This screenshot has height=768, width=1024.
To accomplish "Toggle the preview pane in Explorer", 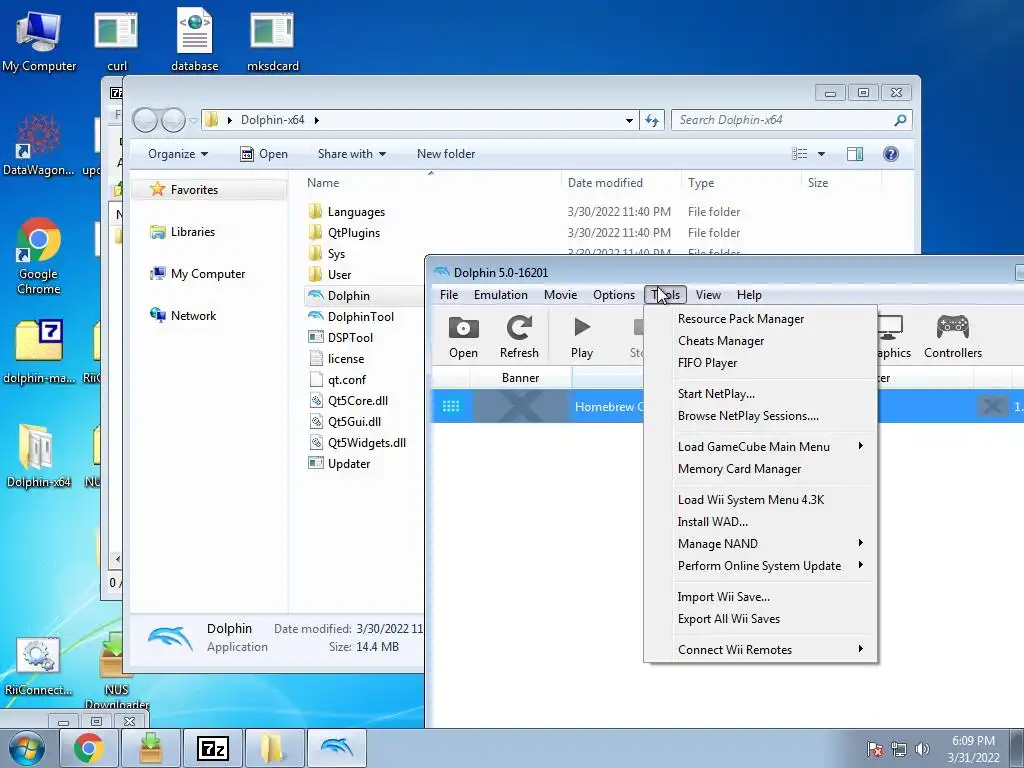I will click(x=855, y=153).
